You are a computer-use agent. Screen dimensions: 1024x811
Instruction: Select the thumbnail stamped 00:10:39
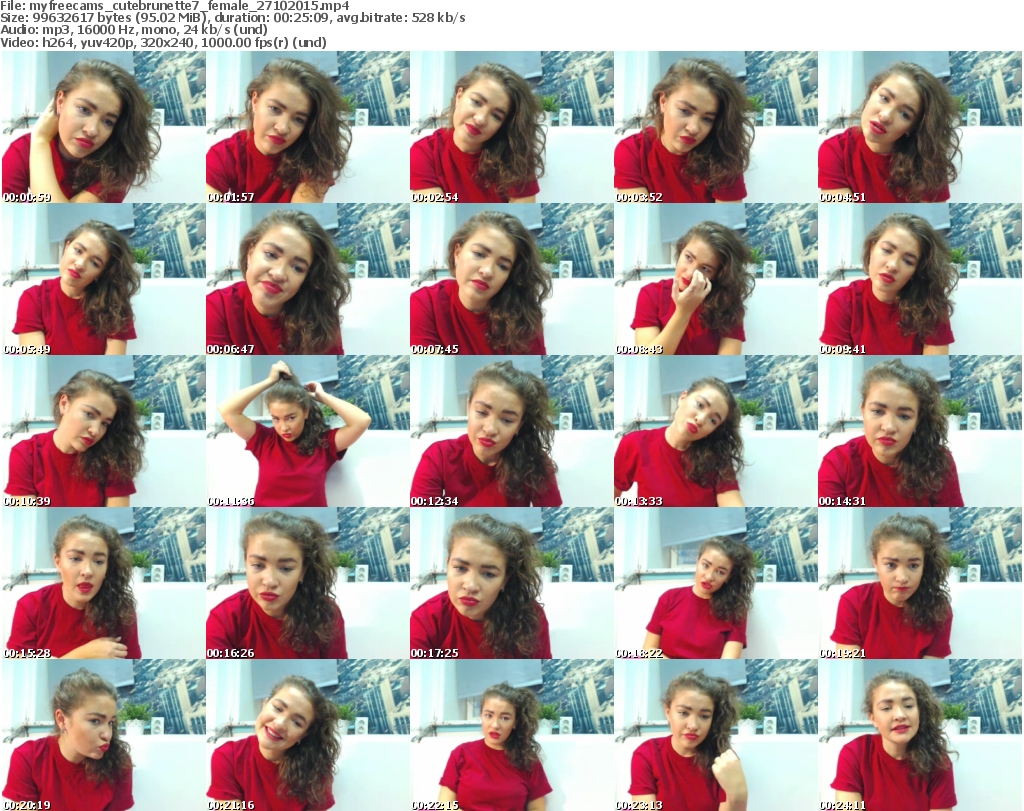(104, 431)
